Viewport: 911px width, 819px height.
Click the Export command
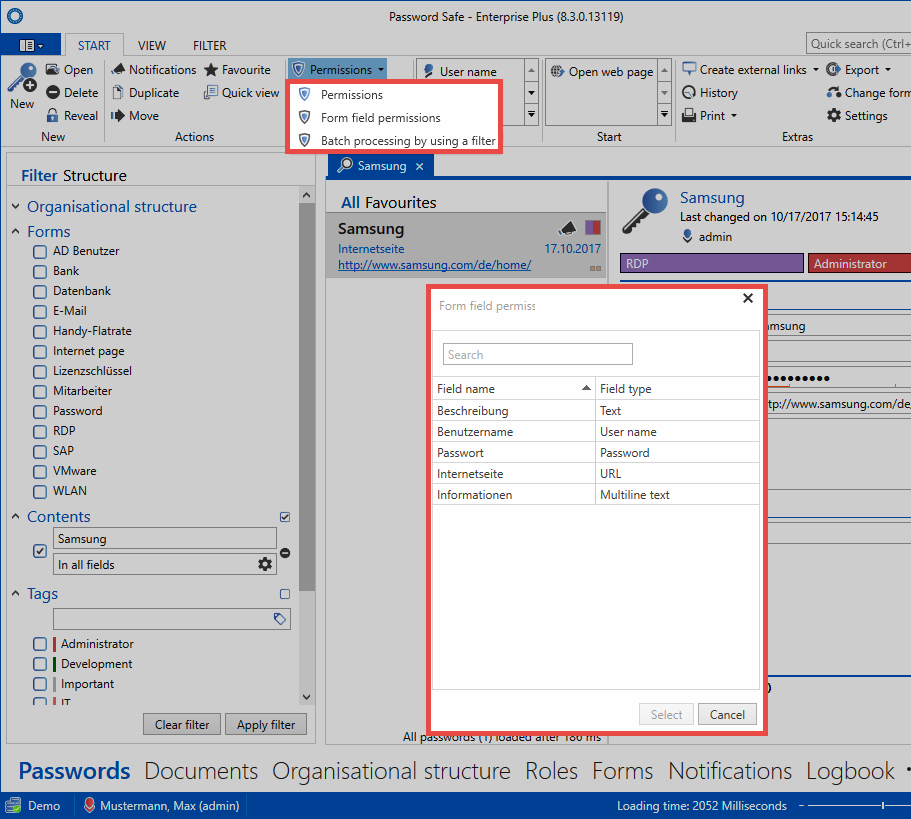(x=853, y=70)
